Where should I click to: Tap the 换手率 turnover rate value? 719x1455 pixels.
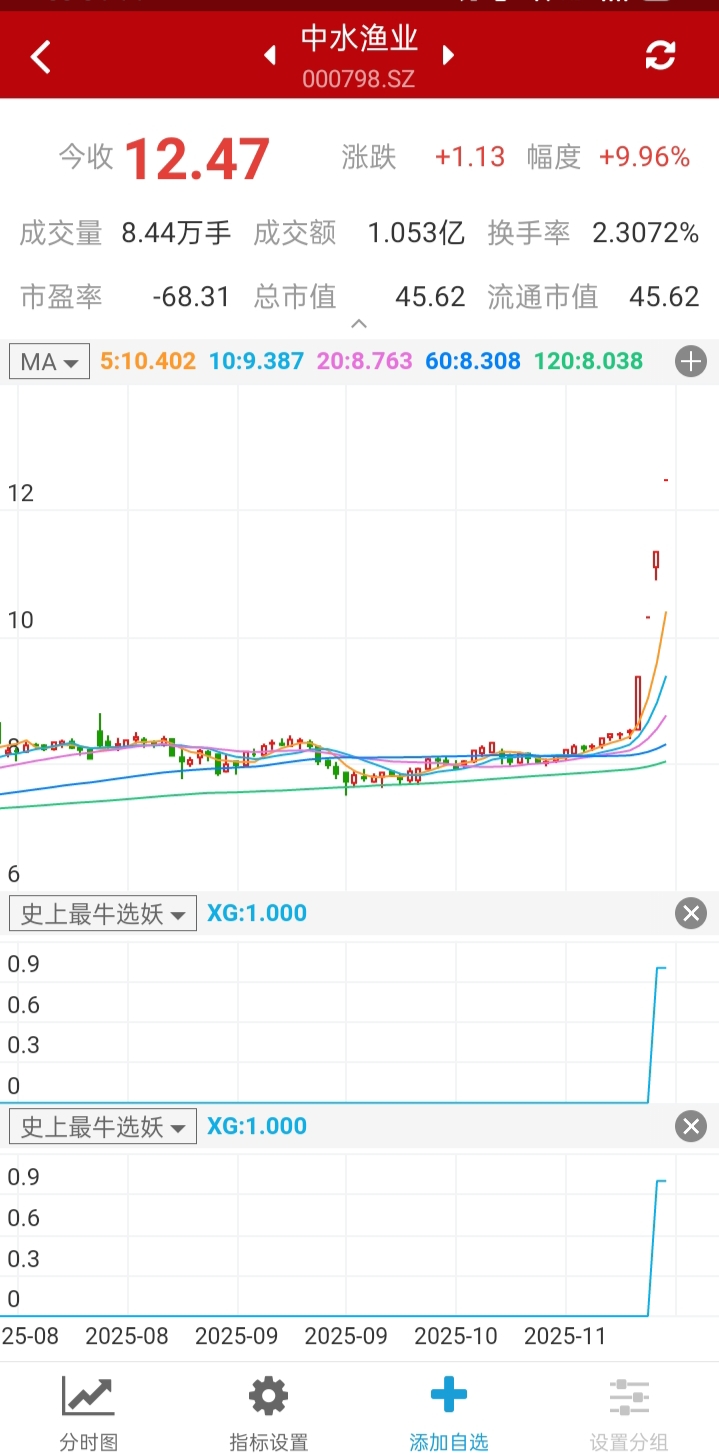tap(645, 234)
